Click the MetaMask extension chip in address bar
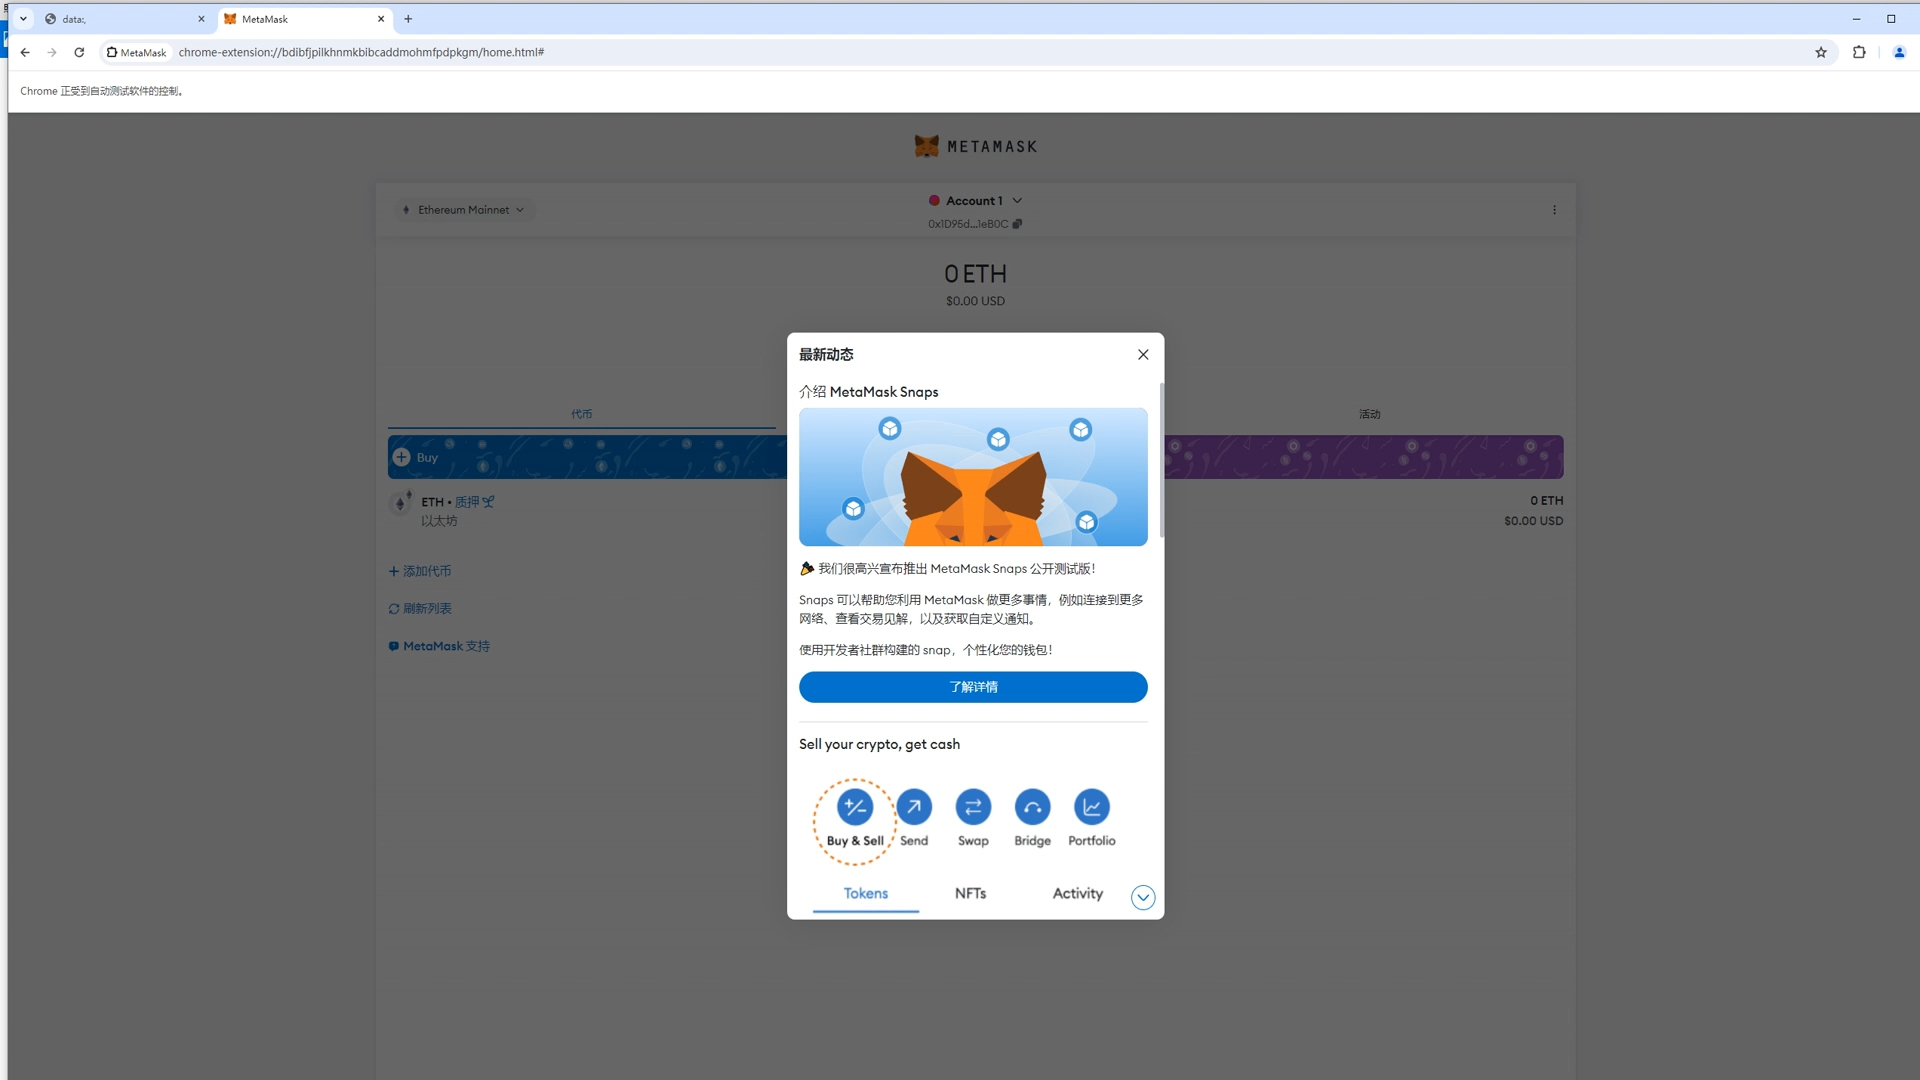This screenshot has height=1080, width=1920. tap(137, 52)
